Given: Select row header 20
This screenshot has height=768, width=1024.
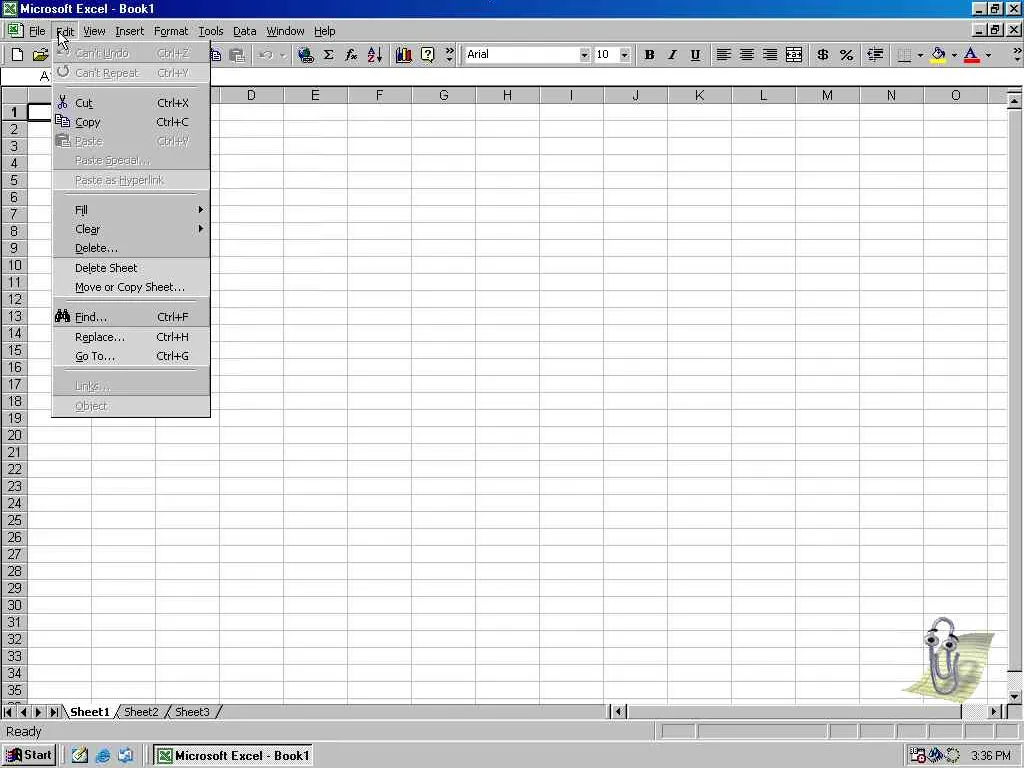Looking at the screenshot, I should coord(14,435).
